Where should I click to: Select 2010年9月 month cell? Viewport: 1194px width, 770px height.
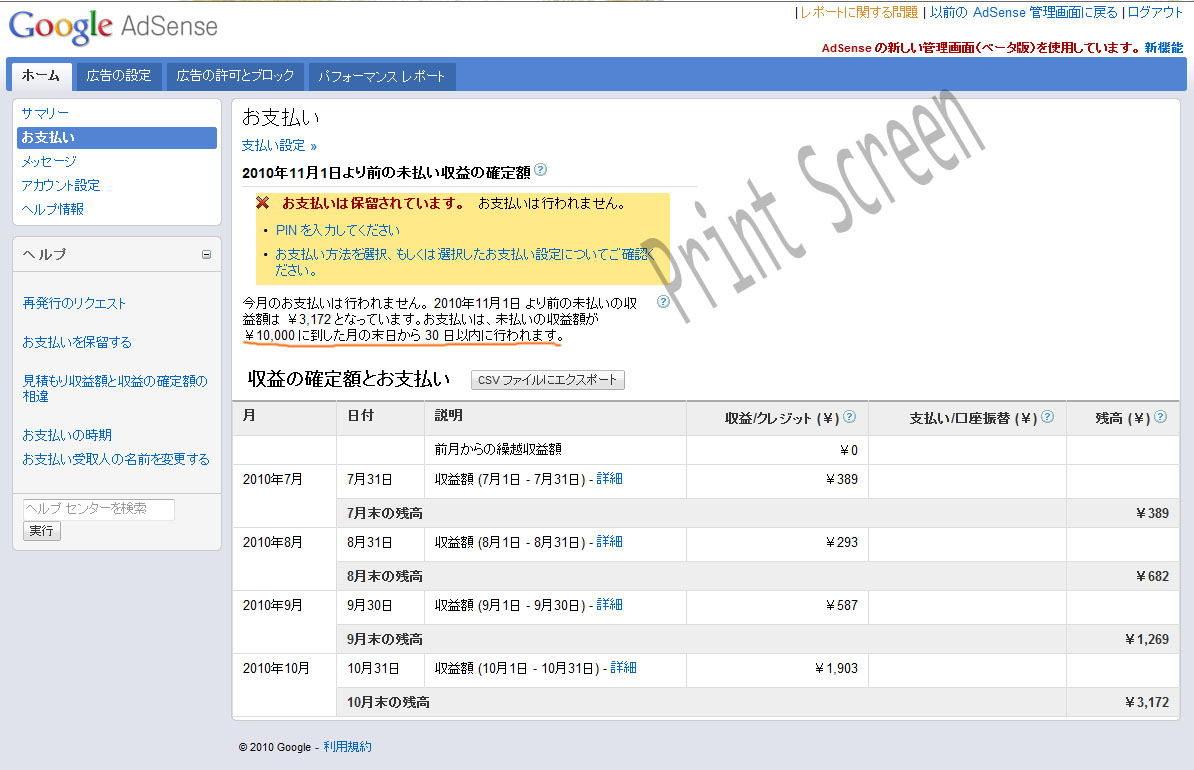[273, 605]
